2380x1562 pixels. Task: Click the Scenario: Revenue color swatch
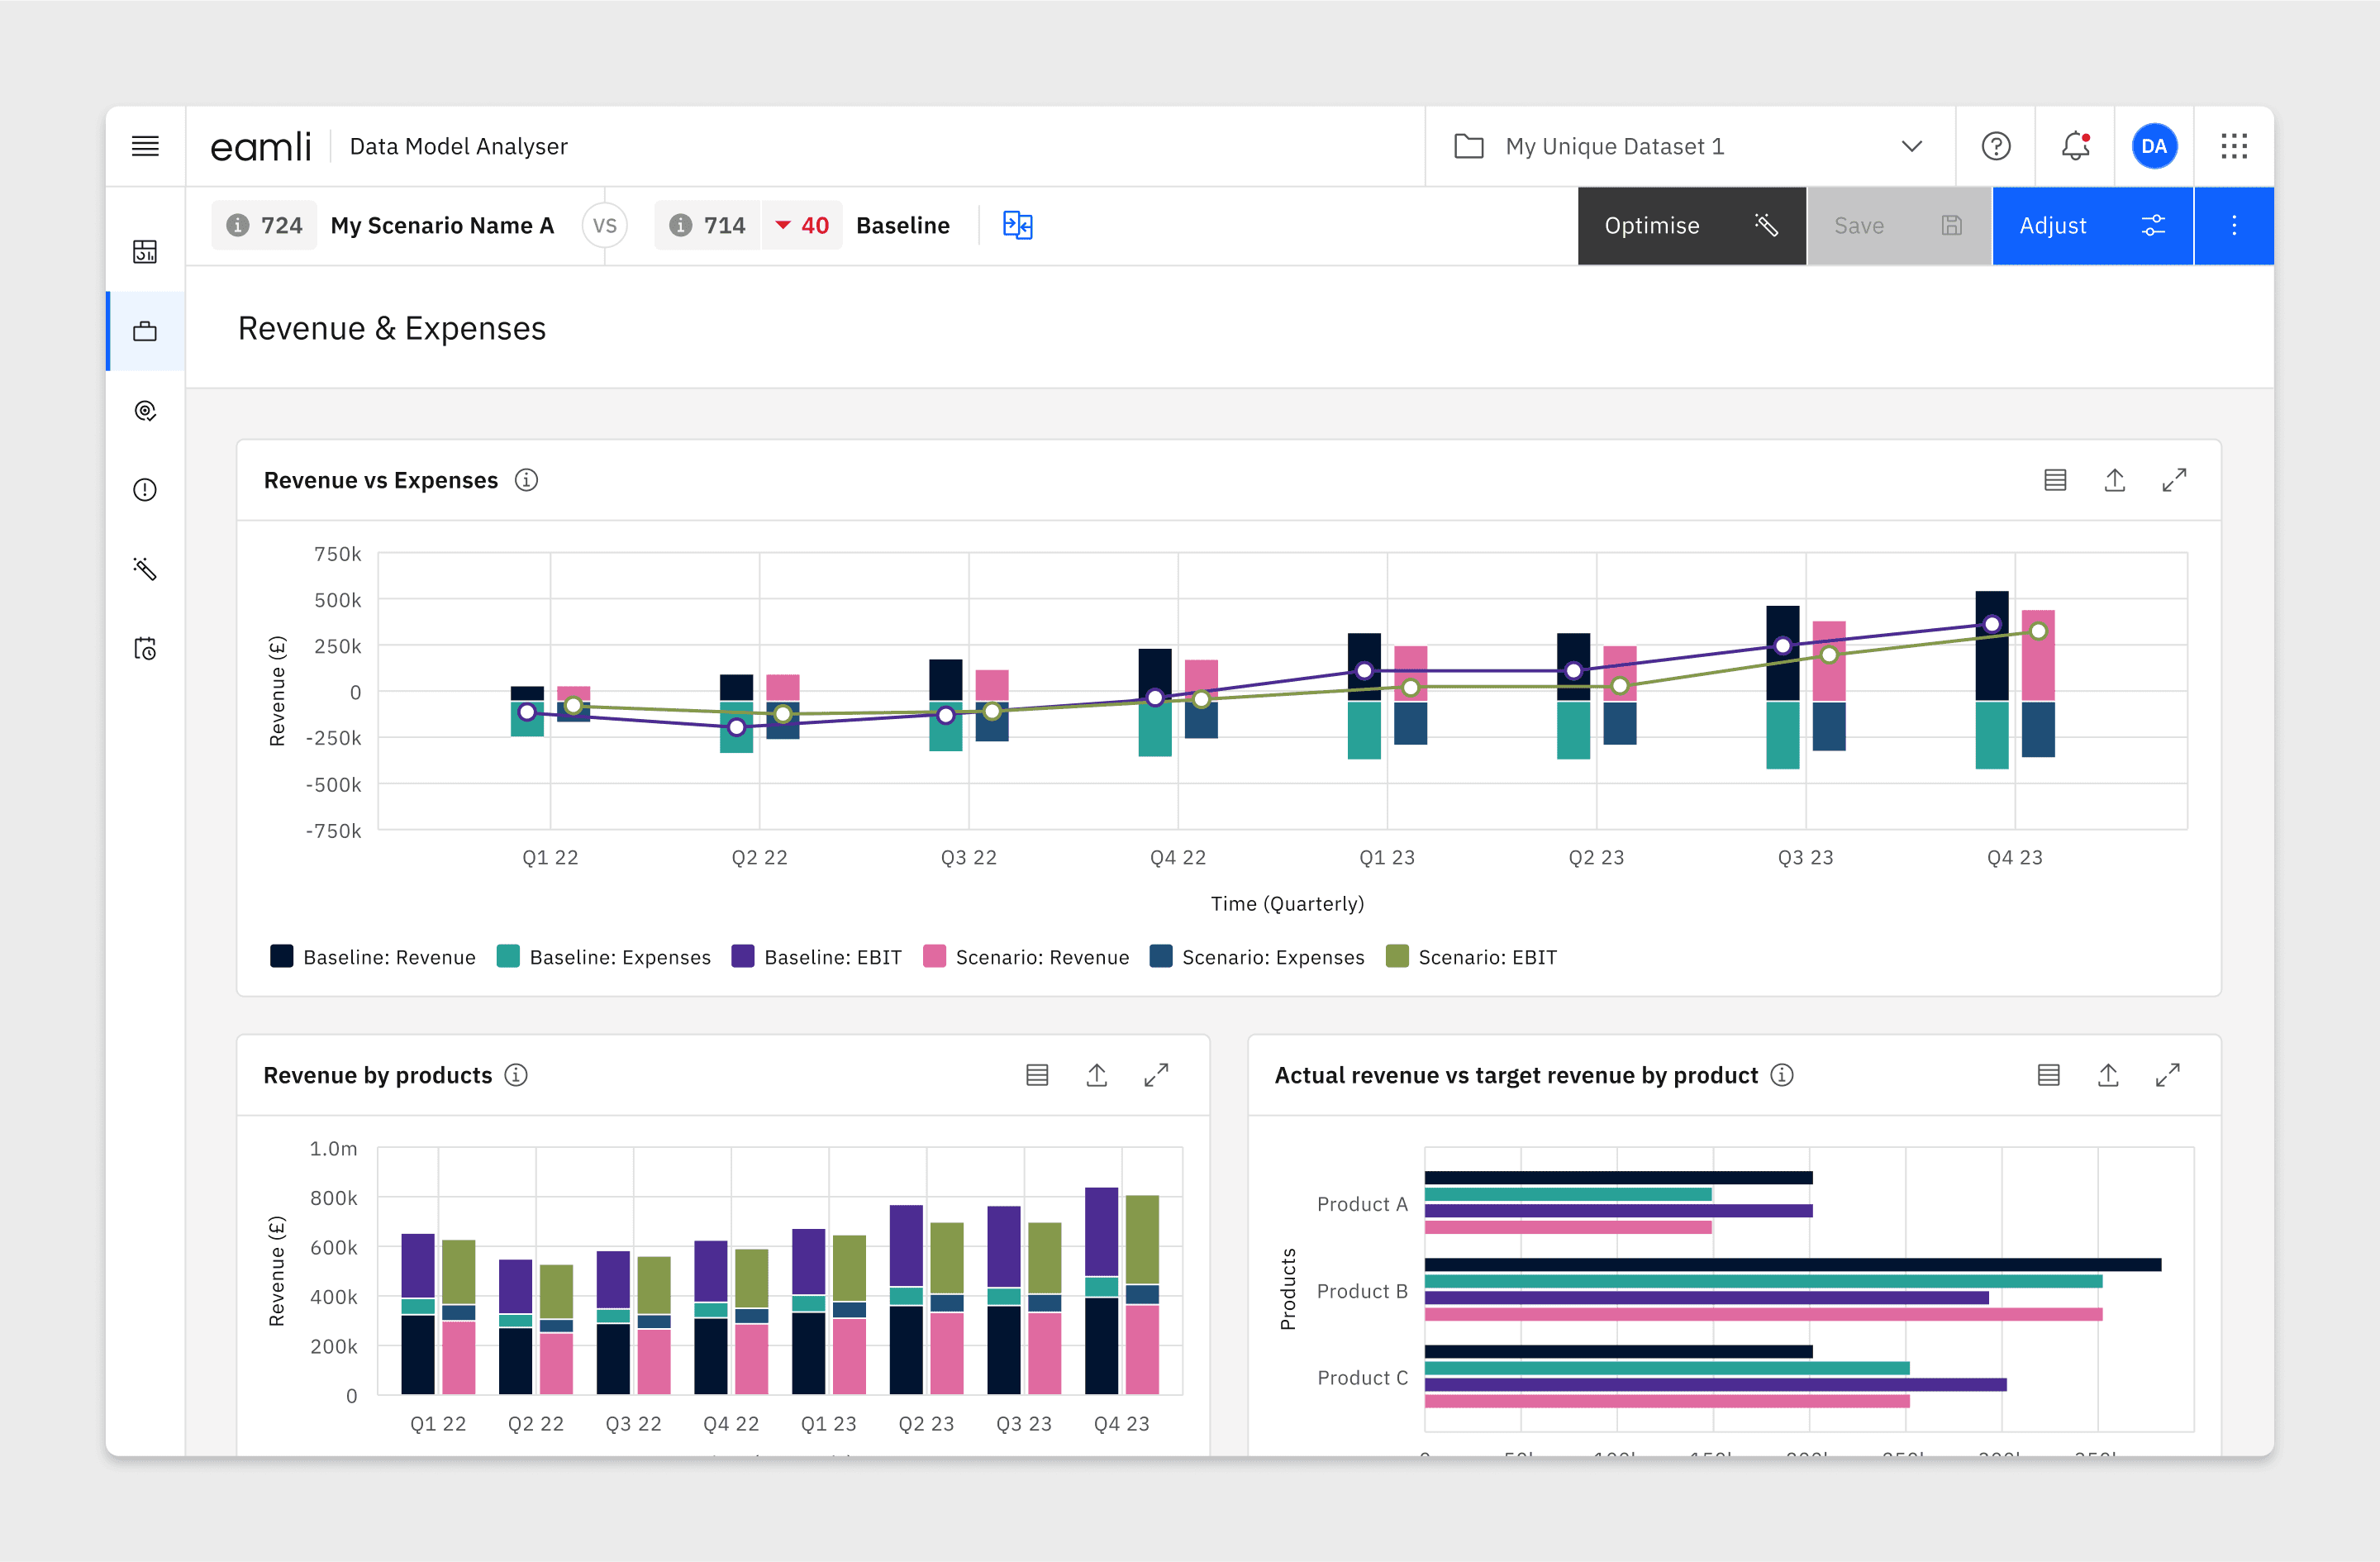[x=934, y=956]
